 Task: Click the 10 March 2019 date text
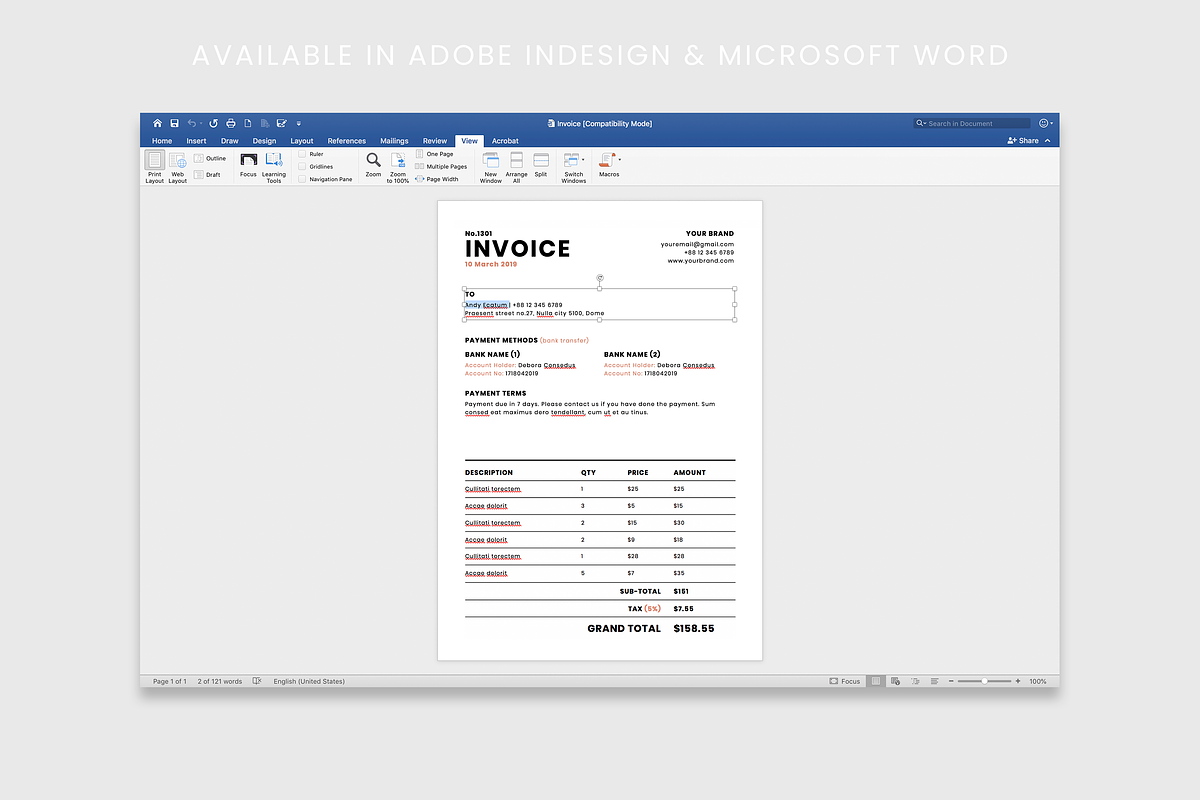pos(491,264)
